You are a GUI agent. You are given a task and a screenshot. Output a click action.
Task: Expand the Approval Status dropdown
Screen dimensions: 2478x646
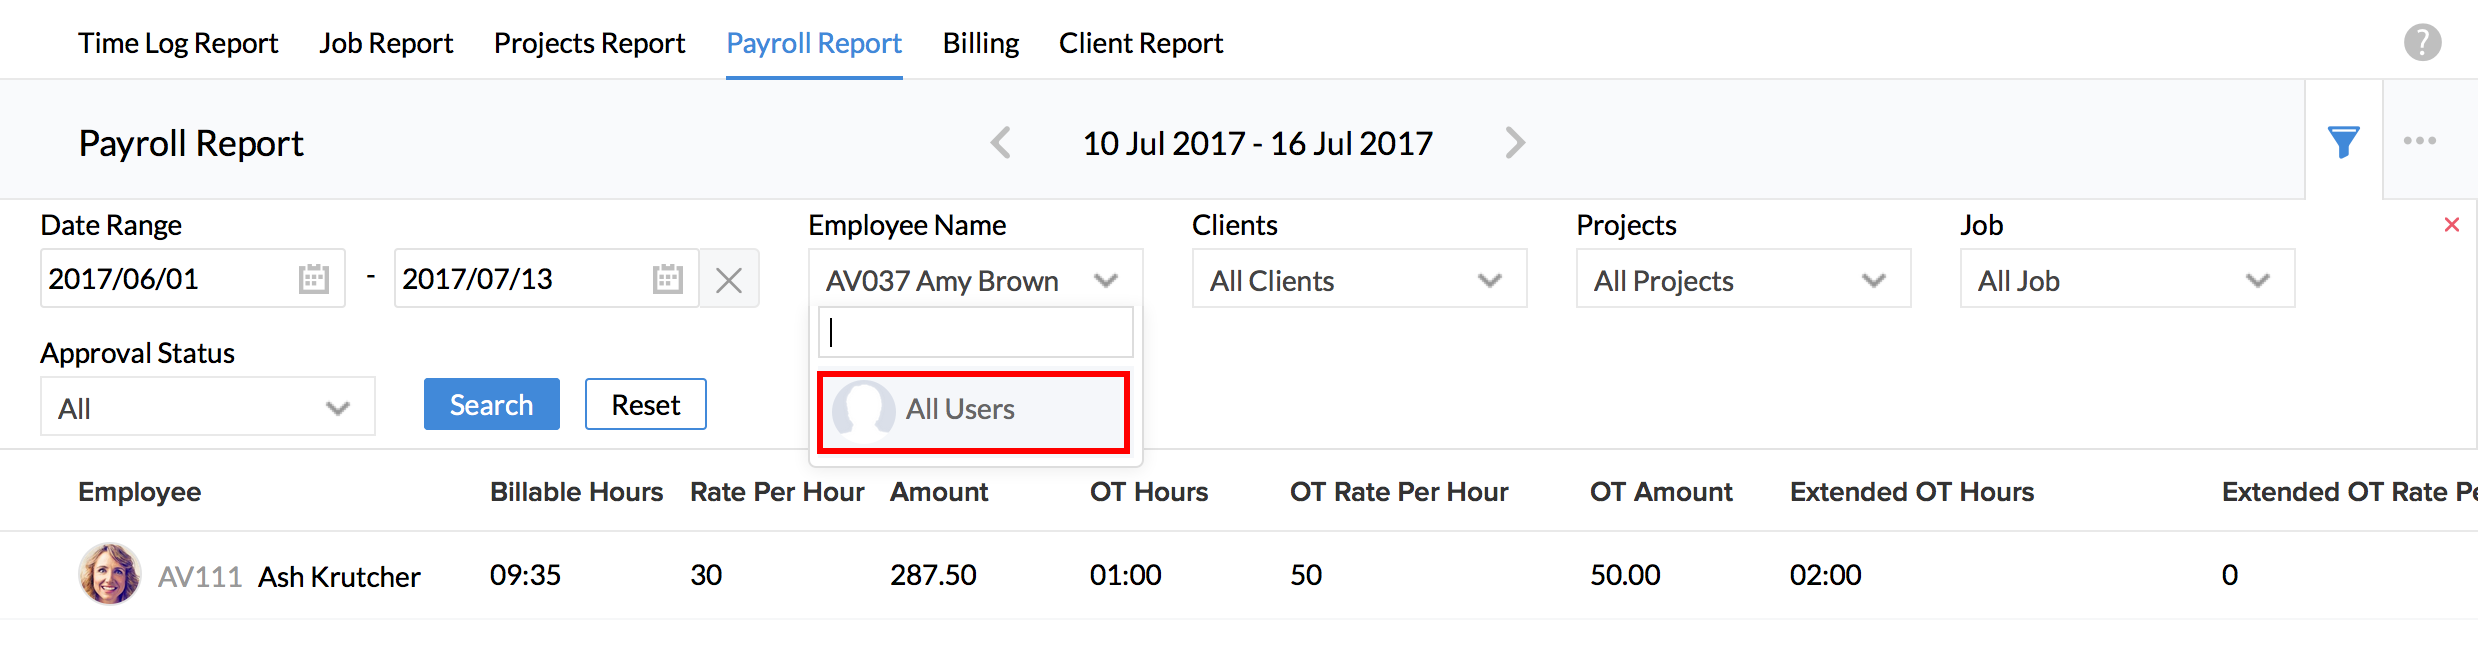coord(208,406)
